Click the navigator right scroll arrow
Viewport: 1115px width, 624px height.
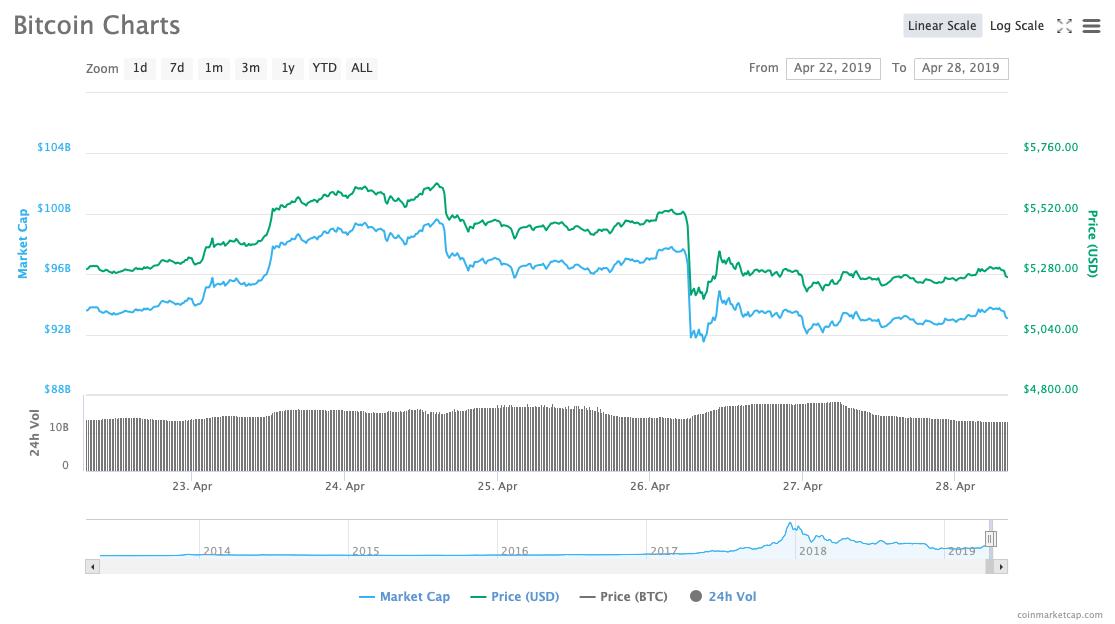(1001, 566)
